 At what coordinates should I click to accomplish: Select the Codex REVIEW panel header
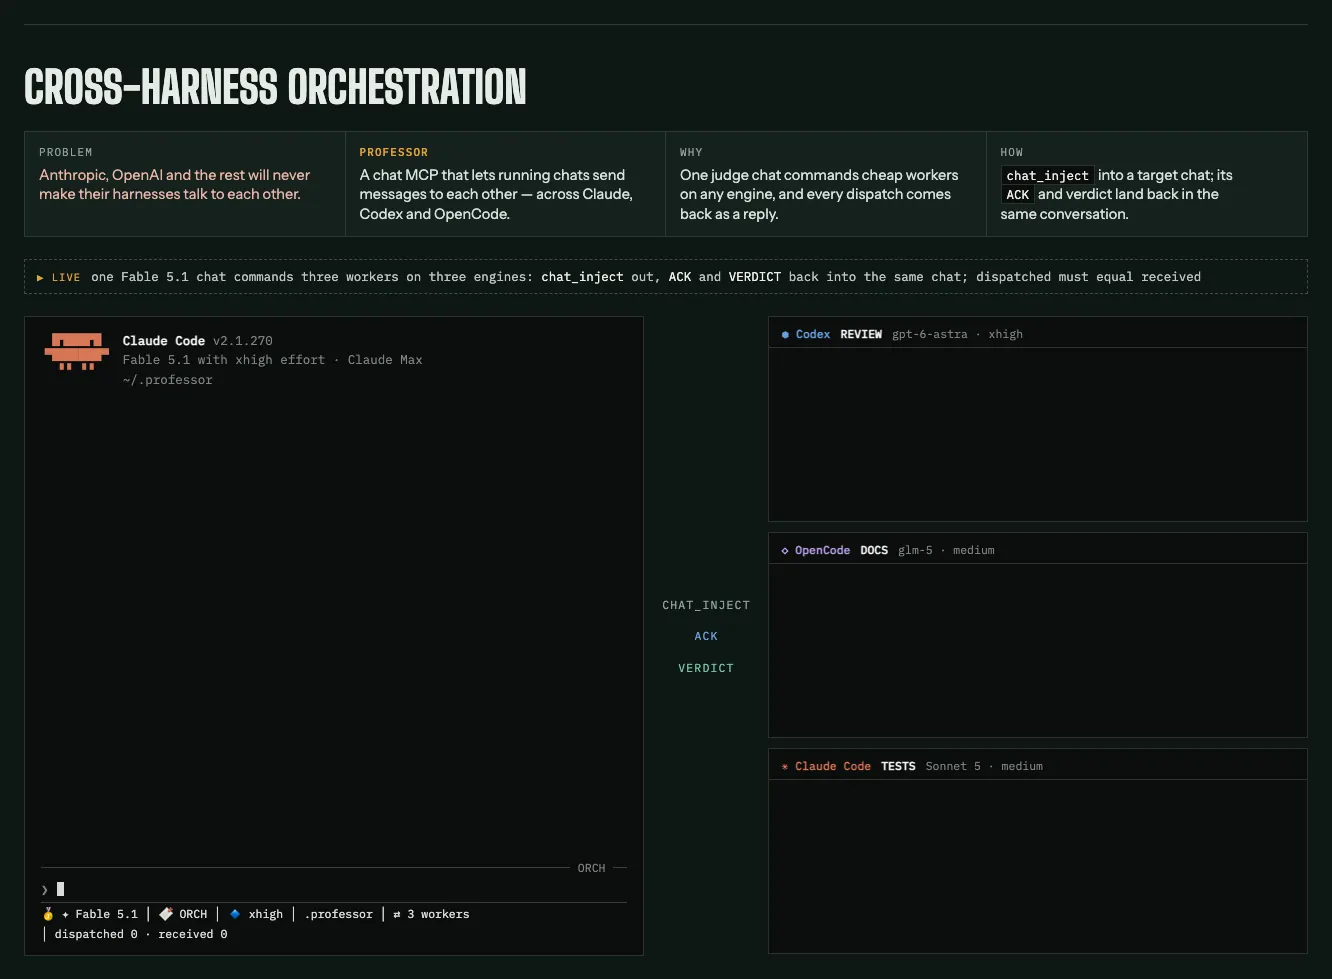pyautogui.click(x=1037, y=334)
